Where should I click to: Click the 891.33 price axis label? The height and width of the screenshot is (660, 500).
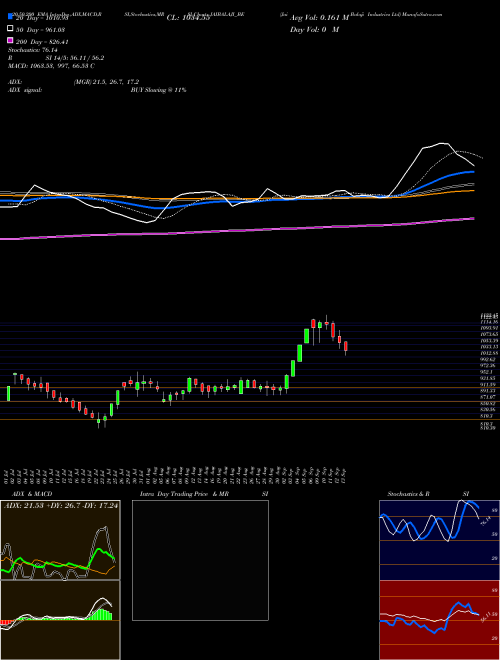click(x=489, y=391)
